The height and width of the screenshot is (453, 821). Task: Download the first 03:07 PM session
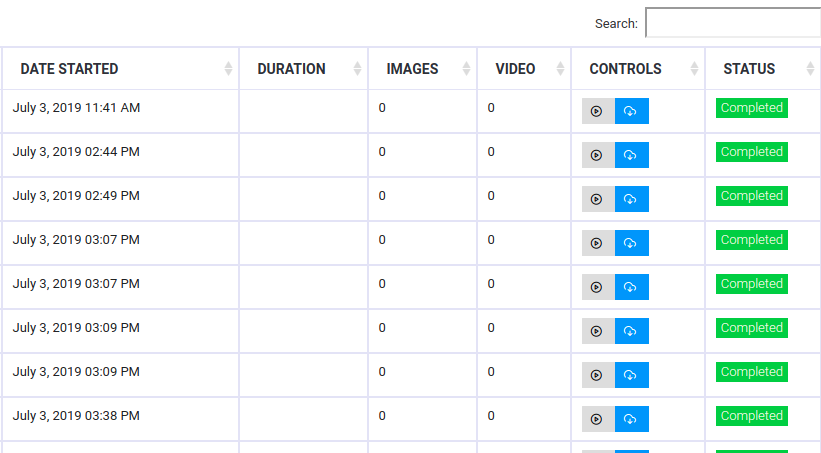[x=631, y=243]
